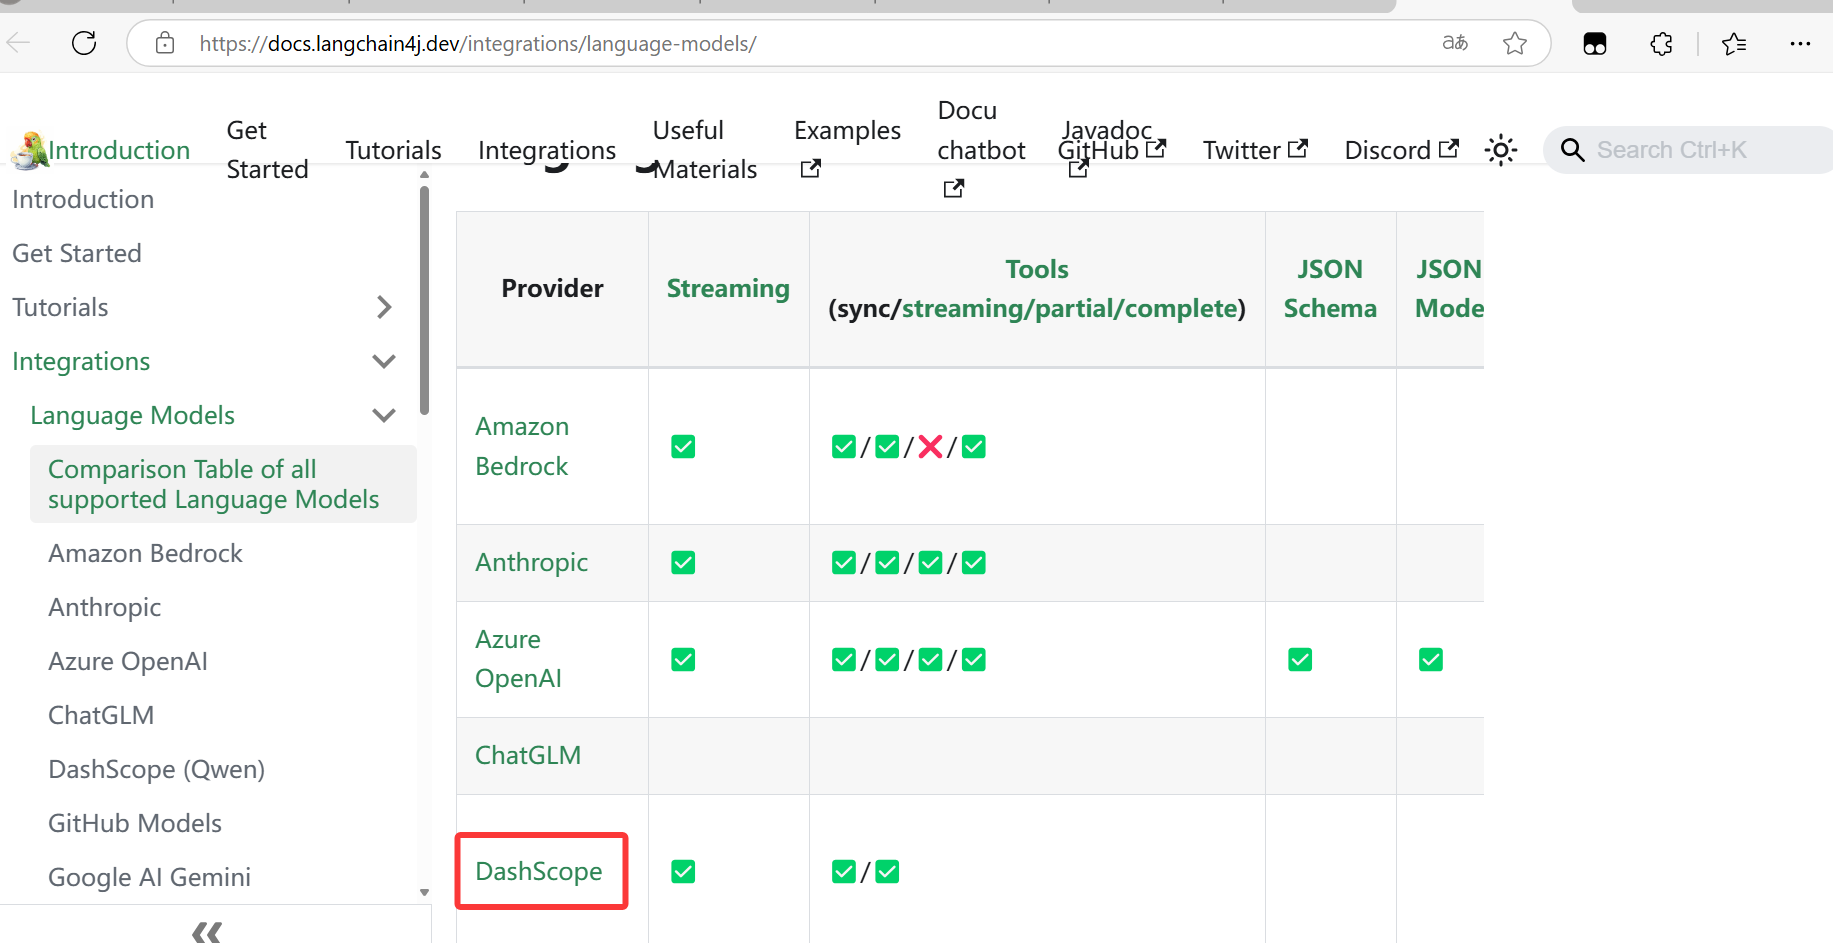Collapse the Language Models sidebar chevron
The width and height of the screenshot is (1833, 943).
point(384,415)
